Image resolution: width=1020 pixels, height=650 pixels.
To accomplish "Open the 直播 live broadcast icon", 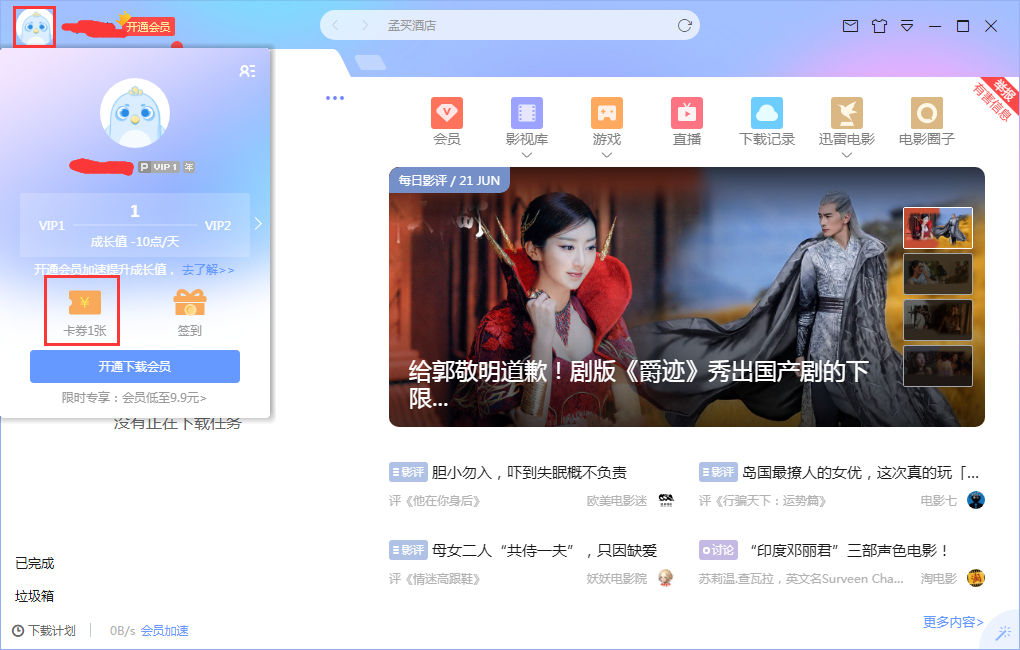I will tap(687, 113).
